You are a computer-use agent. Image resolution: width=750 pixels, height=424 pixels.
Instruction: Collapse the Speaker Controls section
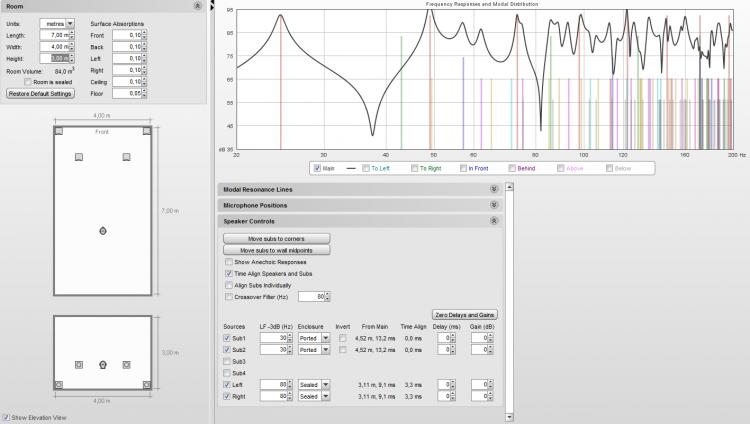point(493,221)
